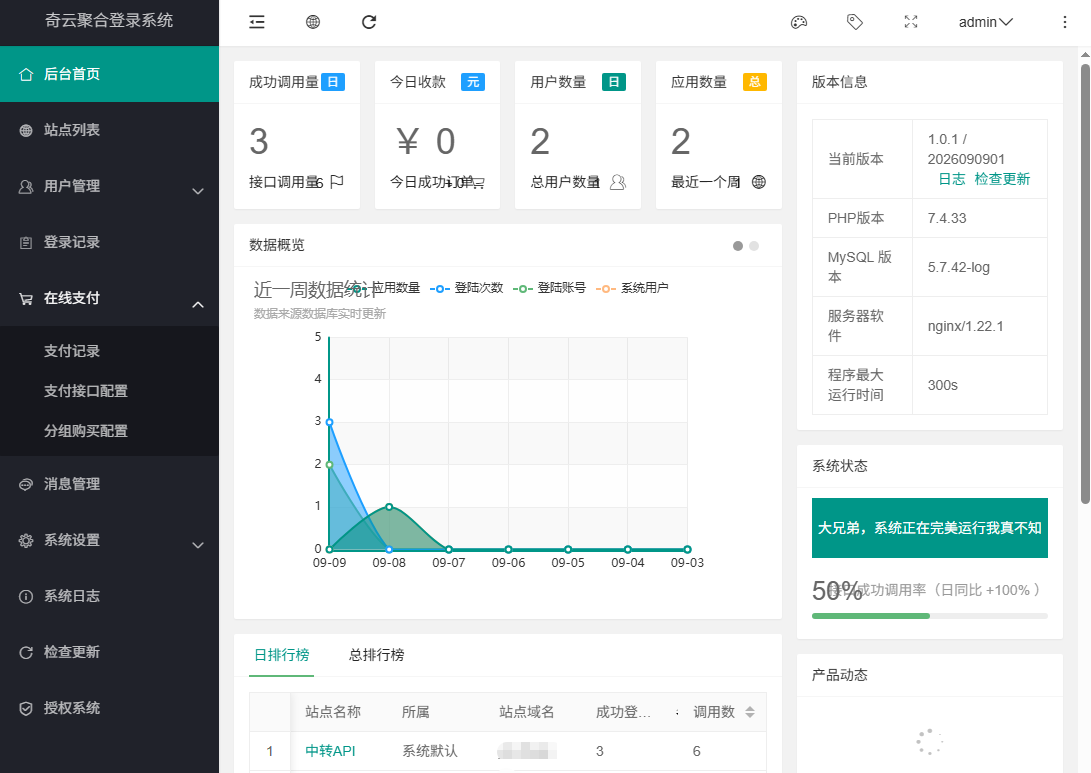Image resolution: width=1091 pixels, height=773 pixels.
Task: Click the 300s runtime value
Action: click(942, 385)
